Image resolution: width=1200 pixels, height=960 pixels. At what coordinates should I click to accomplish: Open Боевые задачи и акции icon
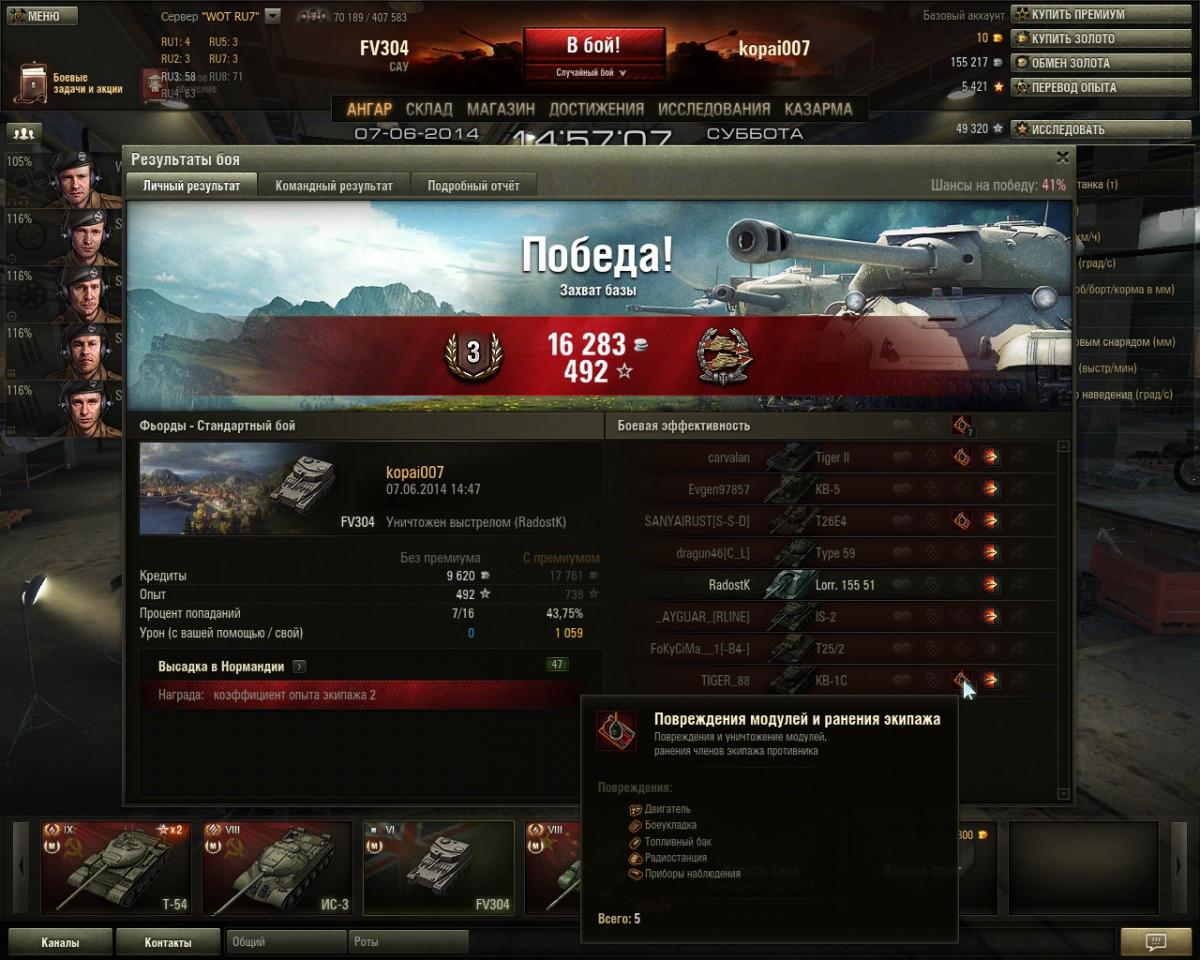(x=32, y=84)
